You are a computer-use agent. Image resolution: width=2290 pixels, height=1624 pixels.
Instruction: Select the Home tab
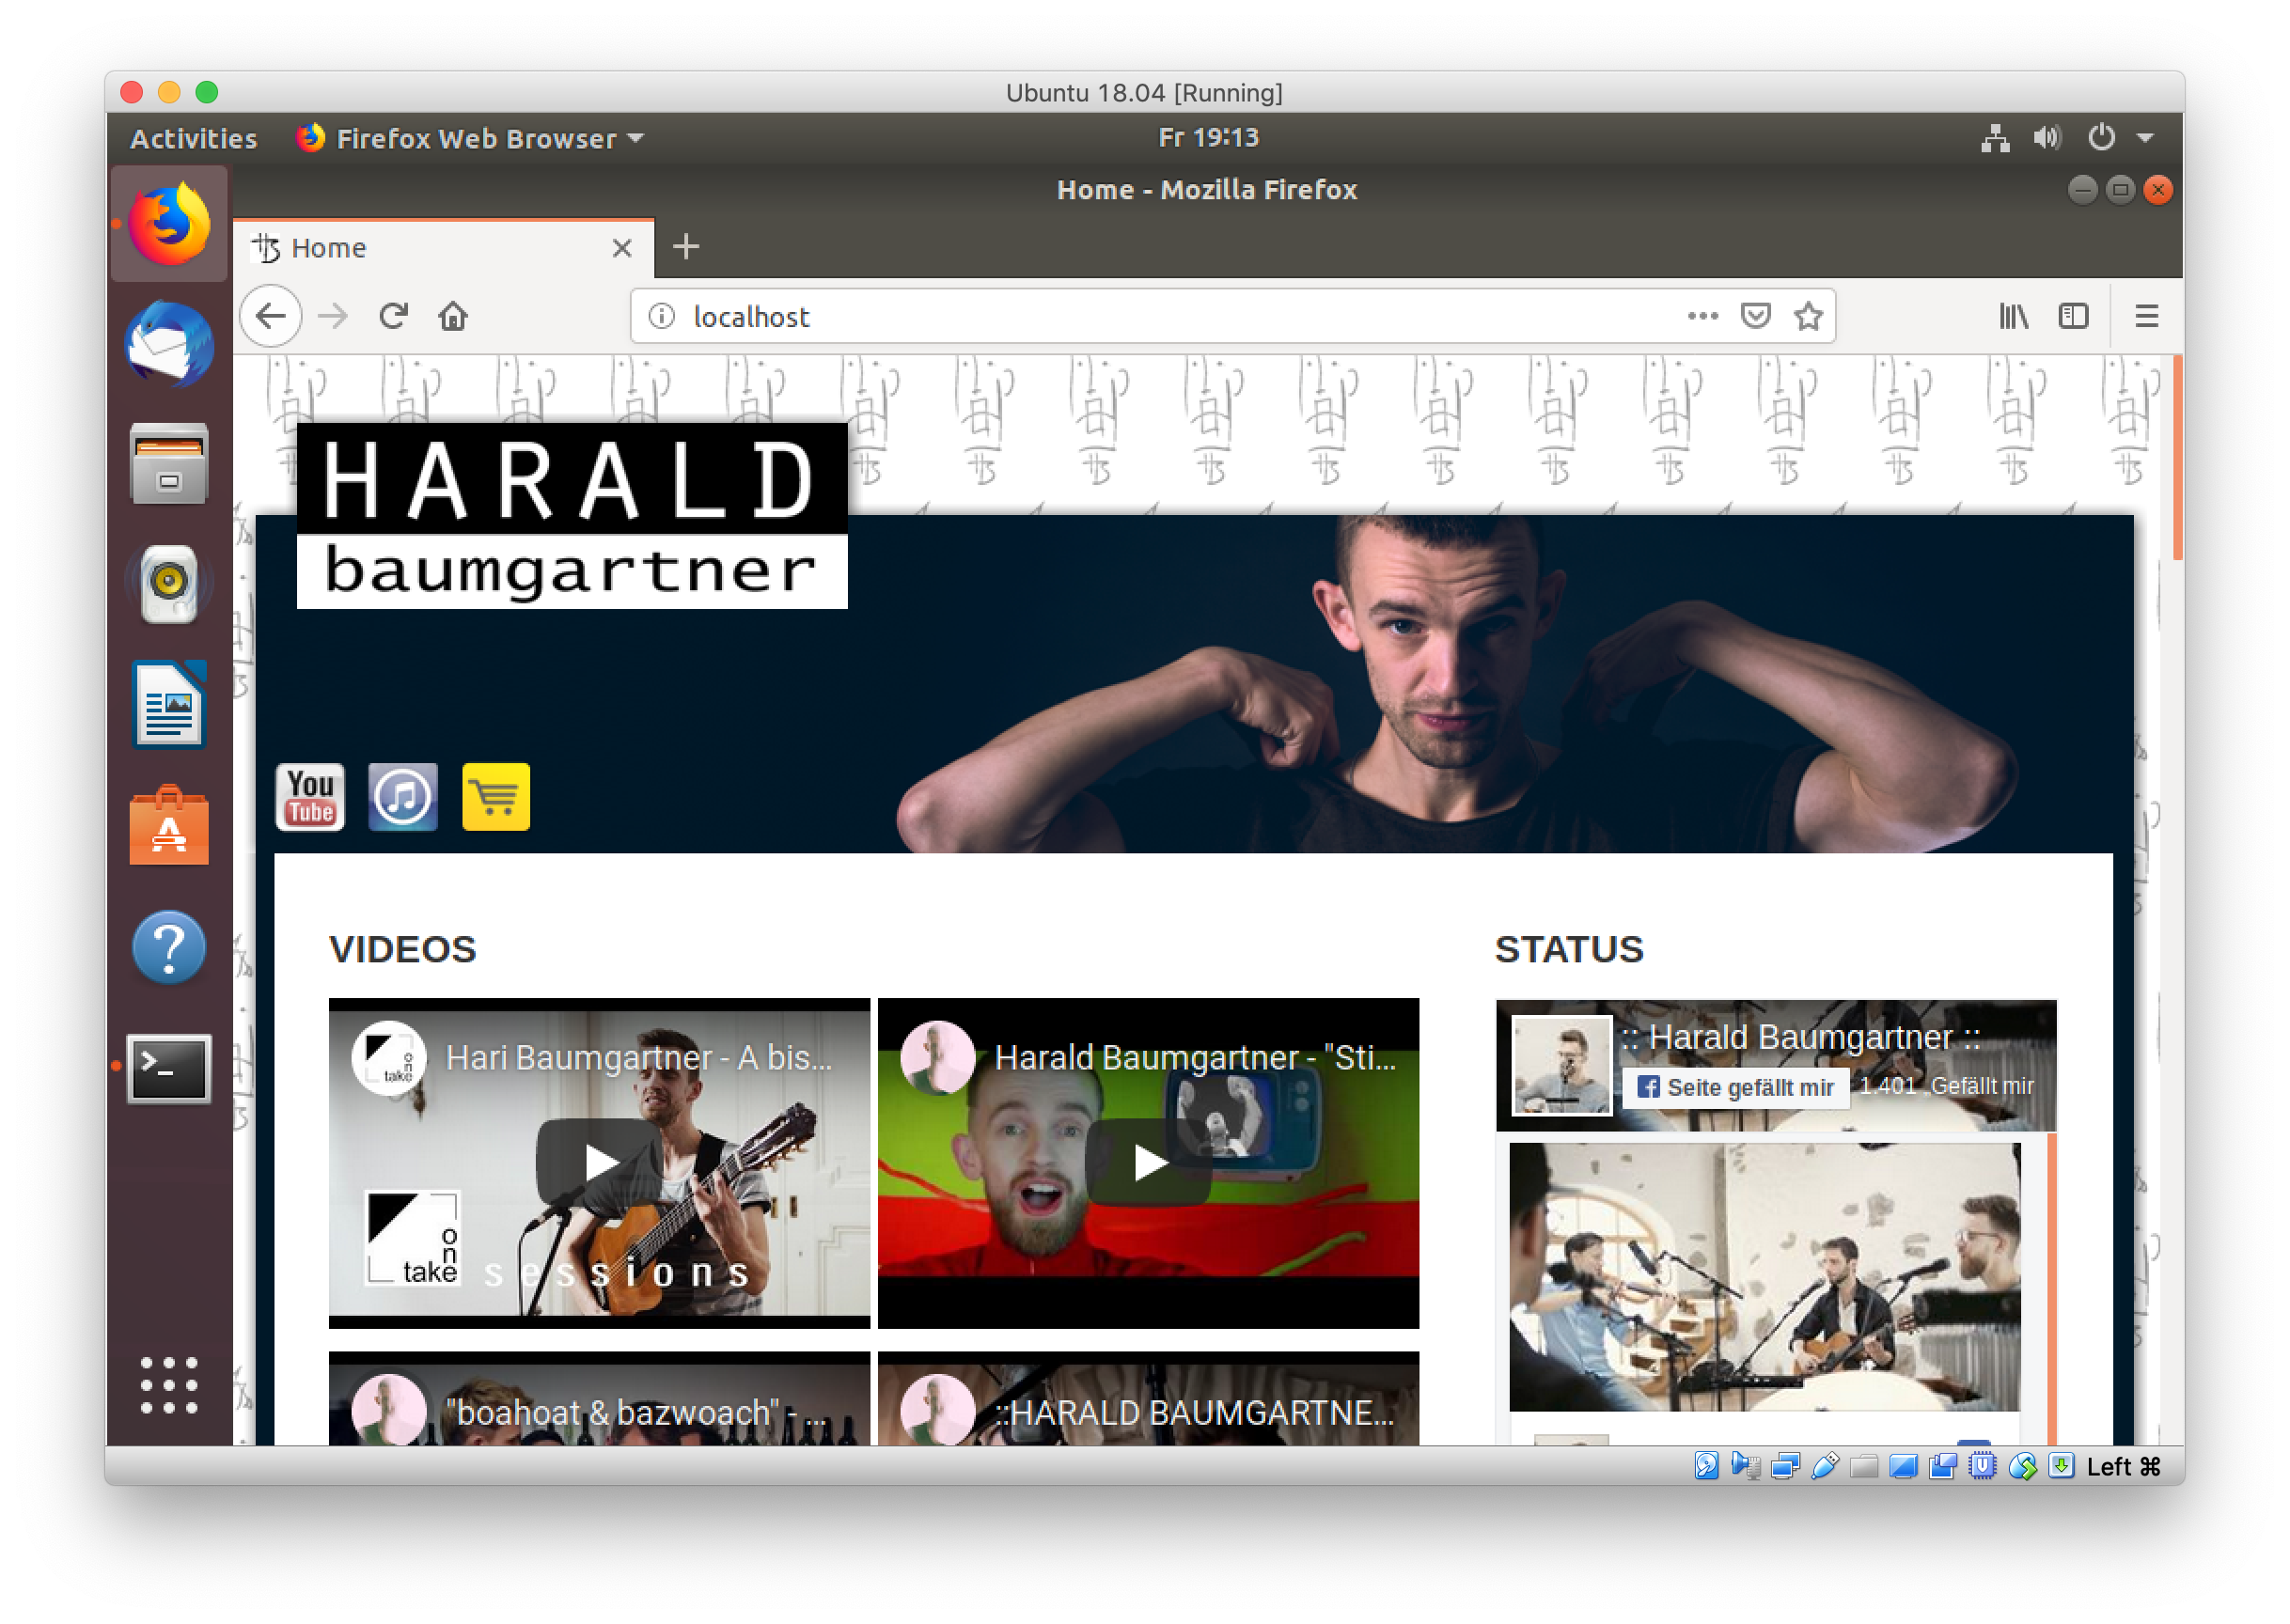pos(444,248)
